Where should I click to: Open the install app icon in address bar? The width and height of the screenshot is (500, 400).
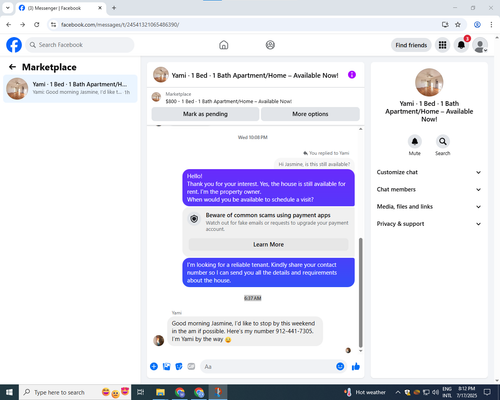click(x=445, y=25)
